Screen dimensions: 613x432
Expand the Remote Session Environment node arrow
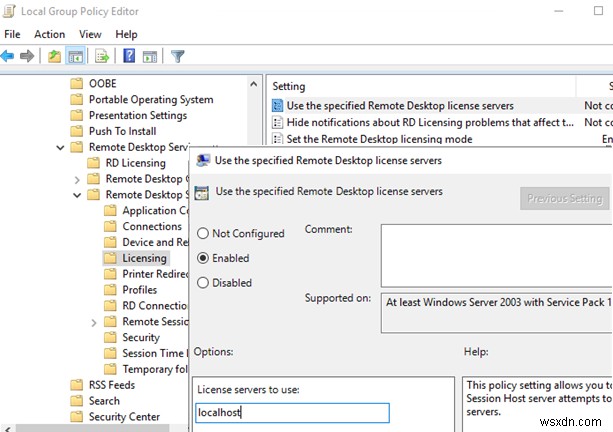click(94, 323)
